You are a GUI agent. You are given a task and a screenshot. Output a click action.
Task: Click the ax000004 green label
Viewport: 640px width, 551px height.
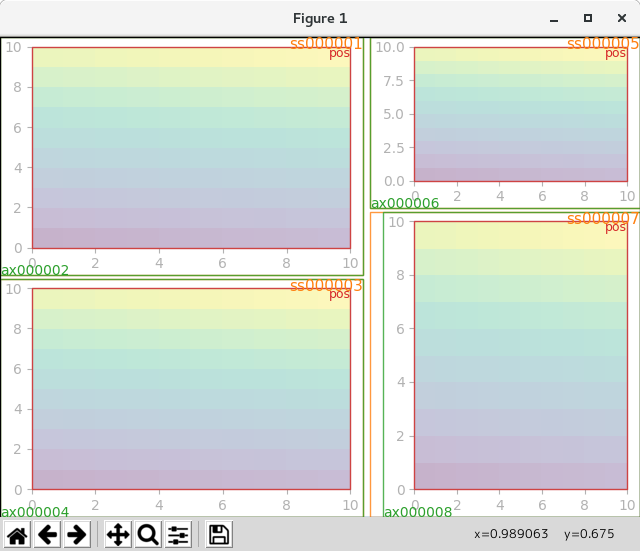[35, 512]
